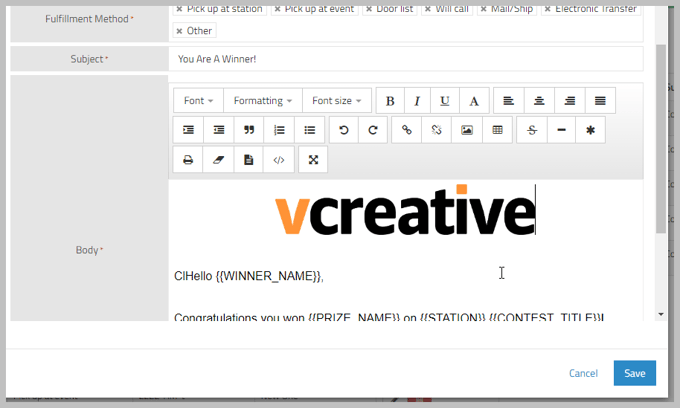Remove the Pick up at station tag

(179, 9)
